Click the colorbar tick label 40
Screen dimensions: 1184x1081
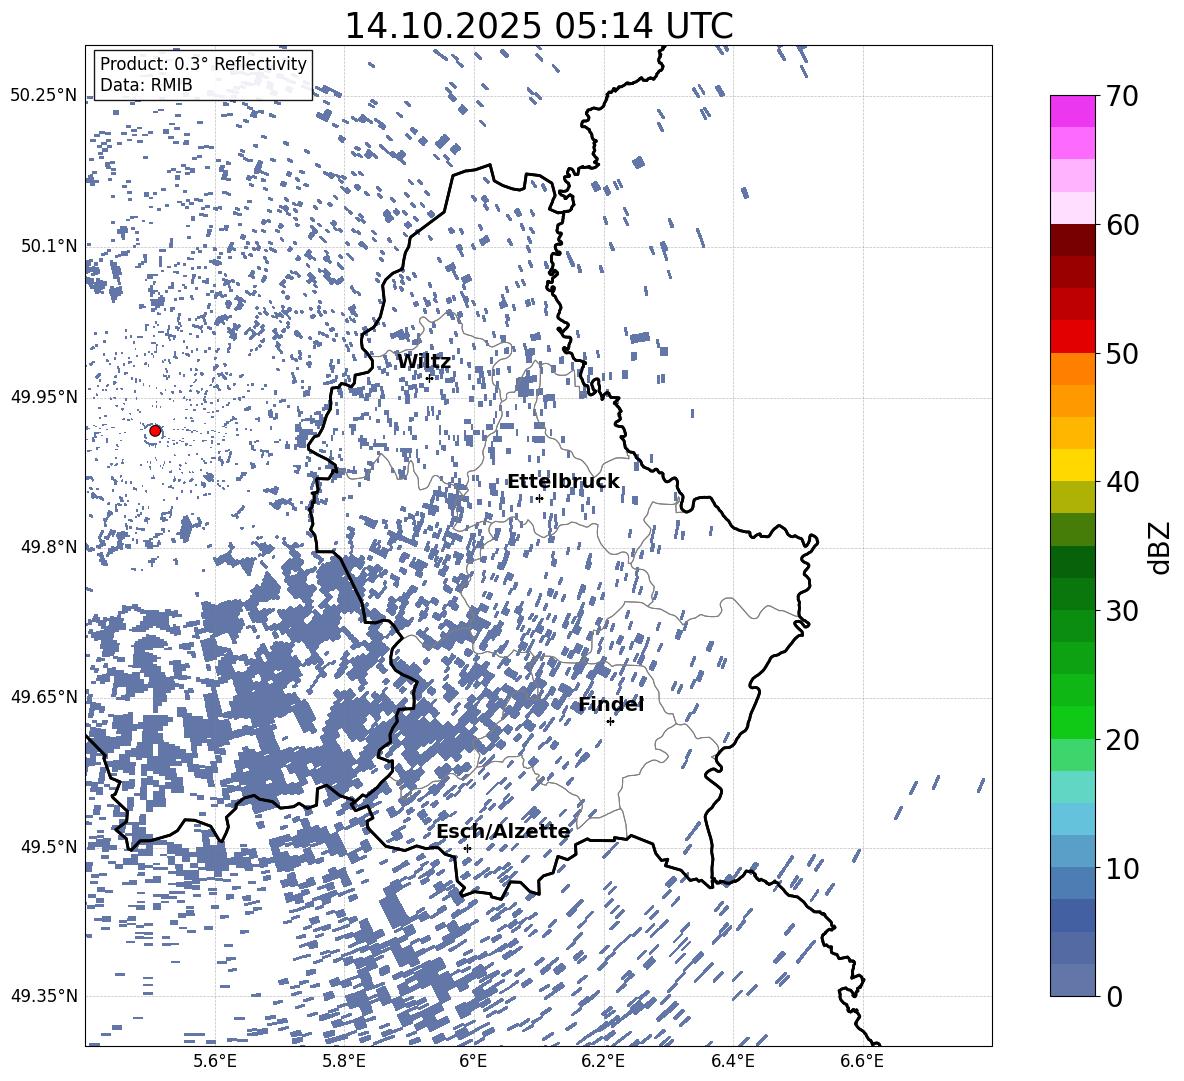pos(1121,482)
